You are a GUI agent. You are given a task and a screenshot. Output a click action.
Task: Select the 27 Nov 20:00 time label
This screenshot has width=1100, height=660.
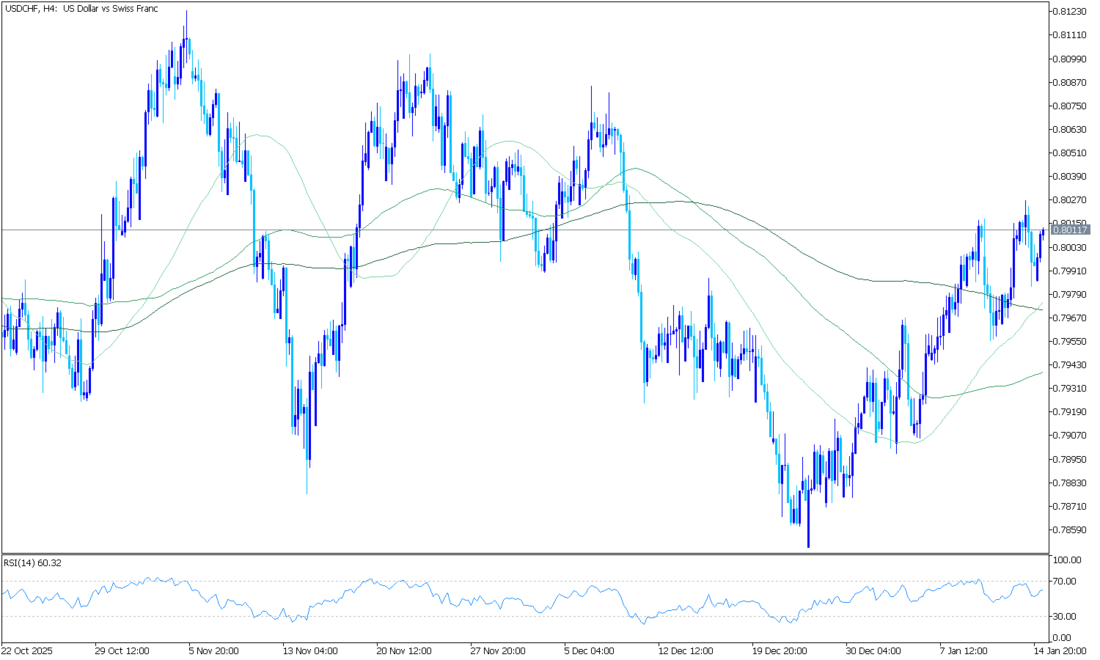[x=495, y=649]
